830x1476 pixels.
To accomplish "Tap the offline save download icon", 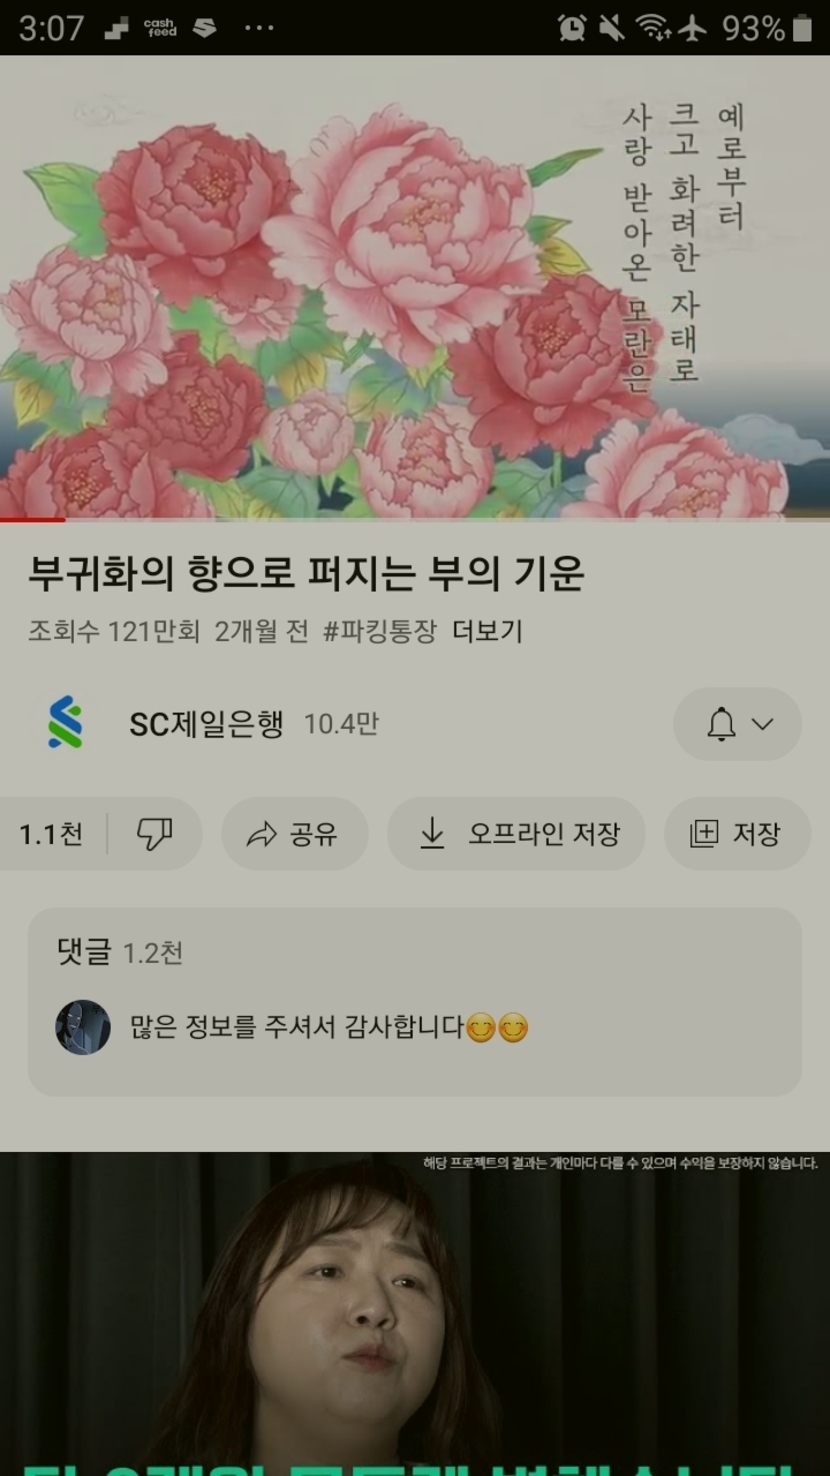I will [x=432, y=834].
